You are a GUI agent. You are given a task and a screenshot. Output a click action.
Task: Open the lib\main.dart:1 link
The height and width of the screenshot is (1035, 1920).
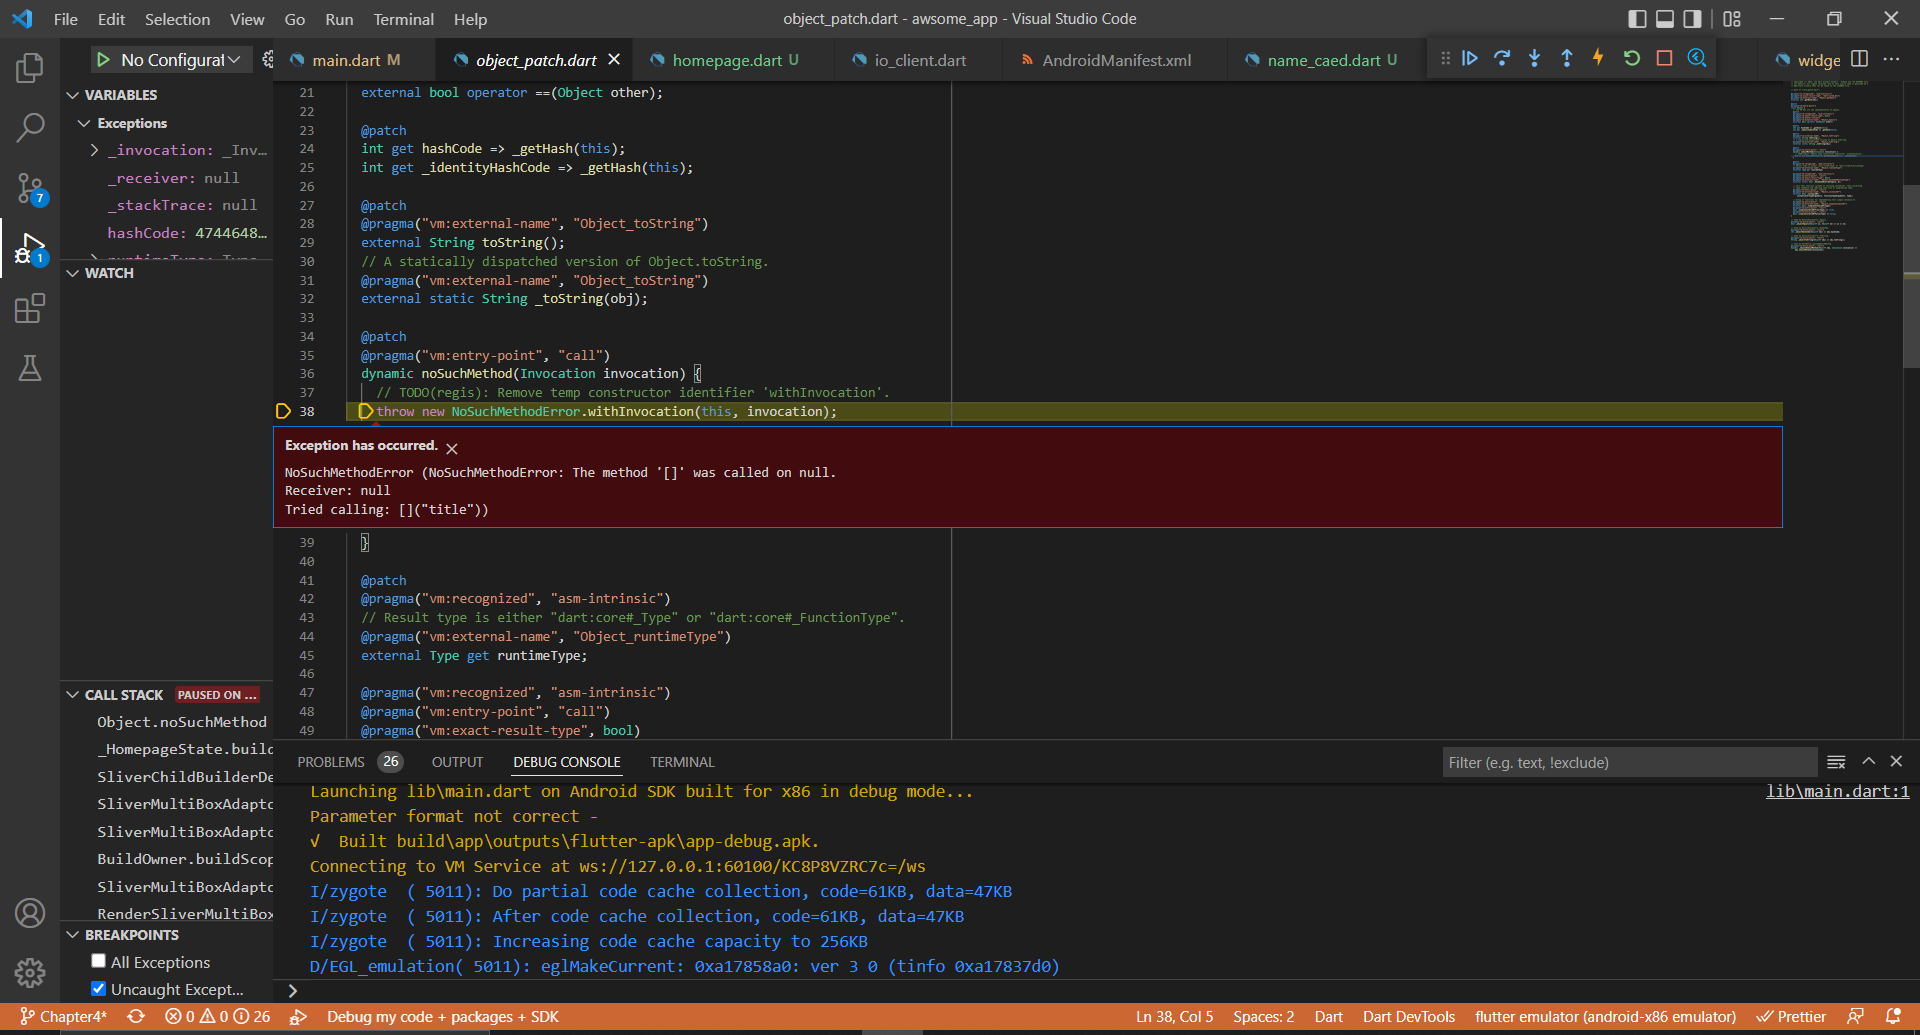1837,791
